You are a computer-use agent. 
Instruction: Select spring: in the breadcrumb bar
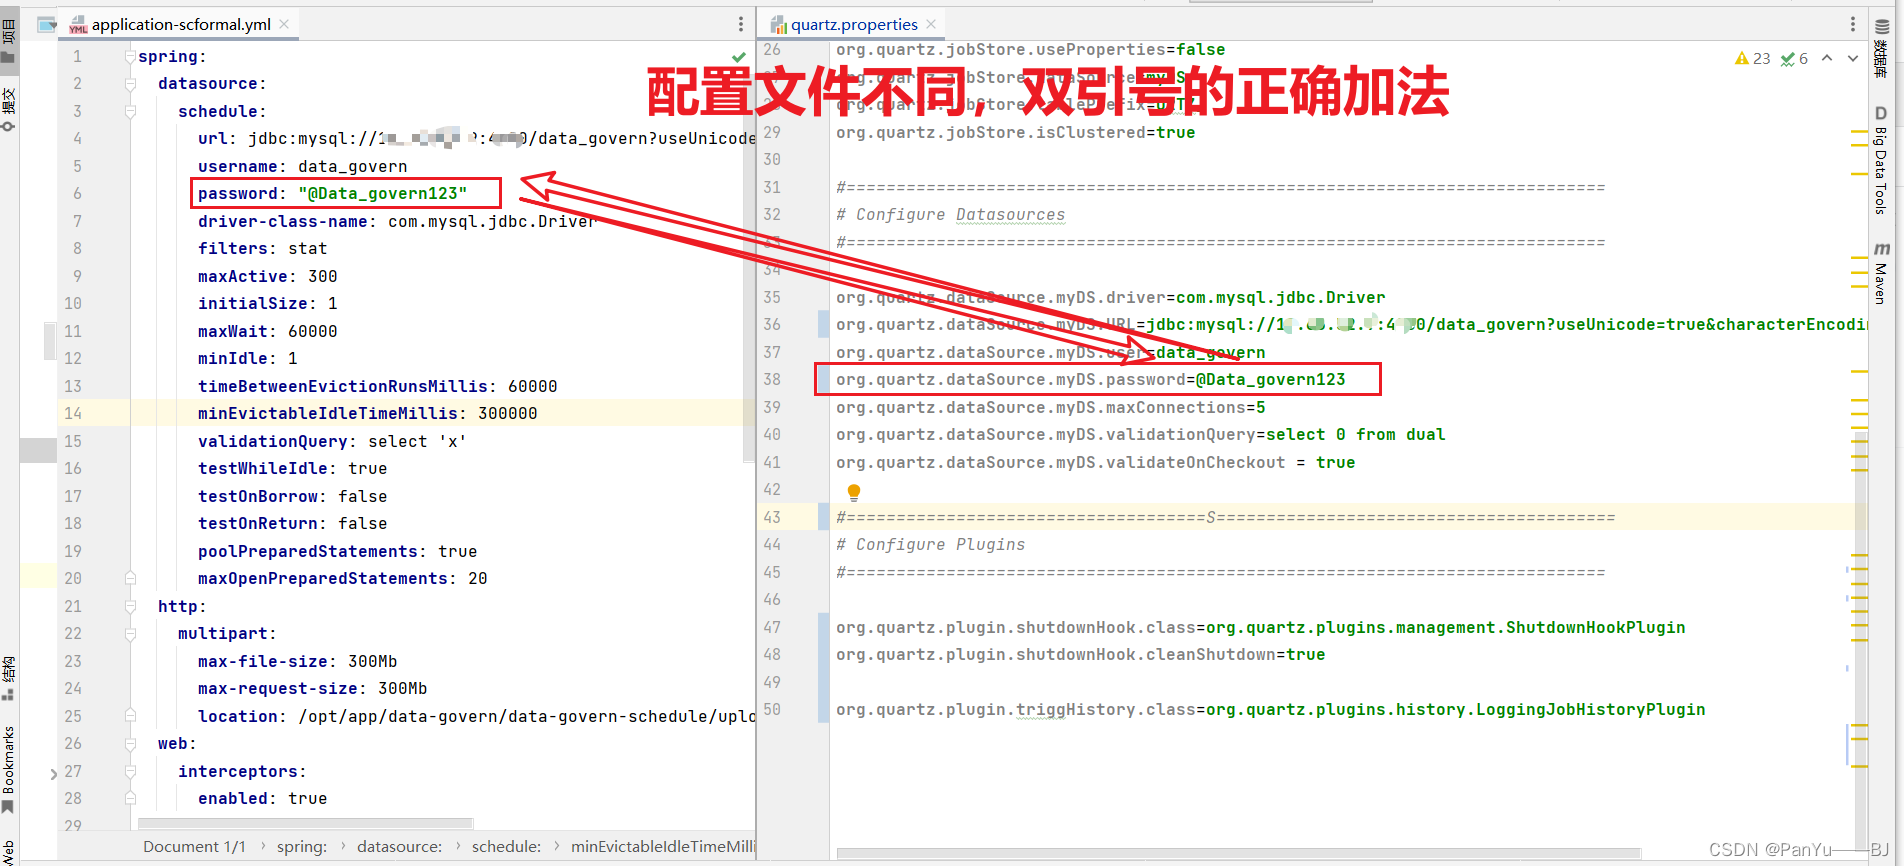302,846
